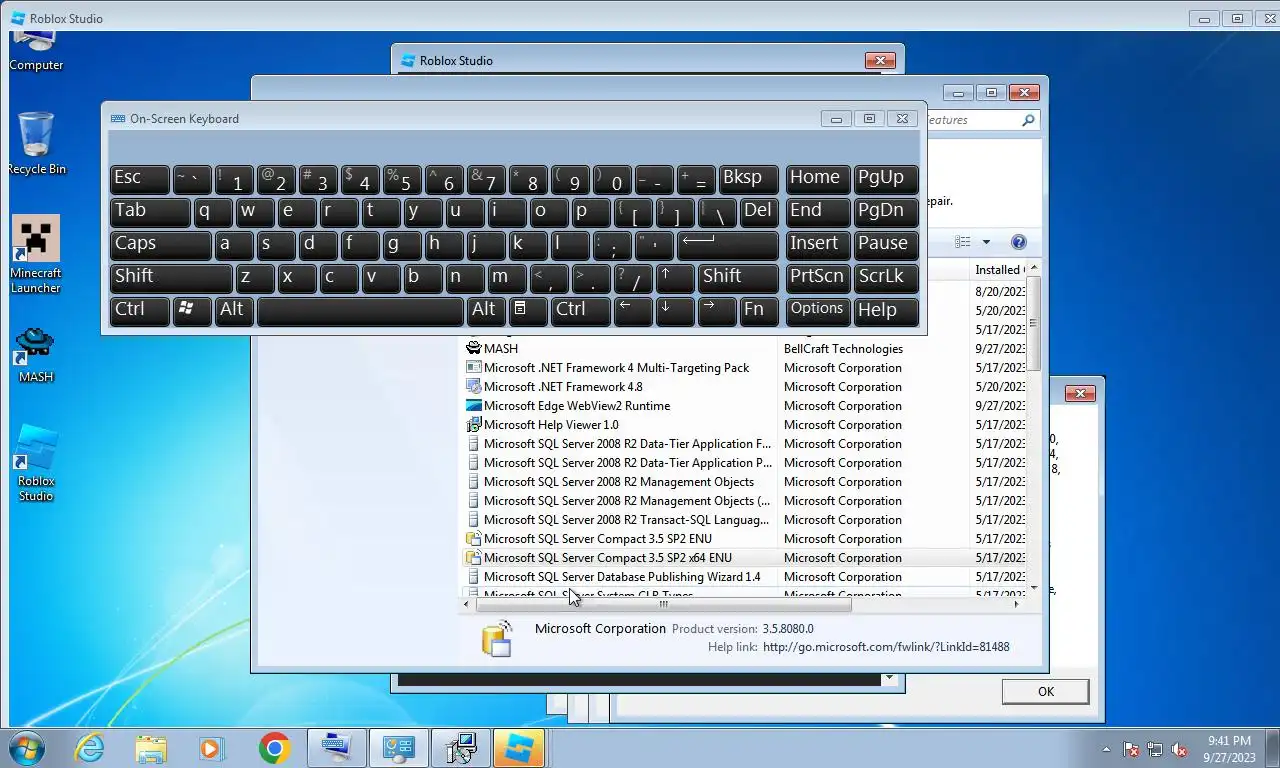Click the Enter key on the keyboard
This screenshot has height=768, width=1280.
coord(728,245)
